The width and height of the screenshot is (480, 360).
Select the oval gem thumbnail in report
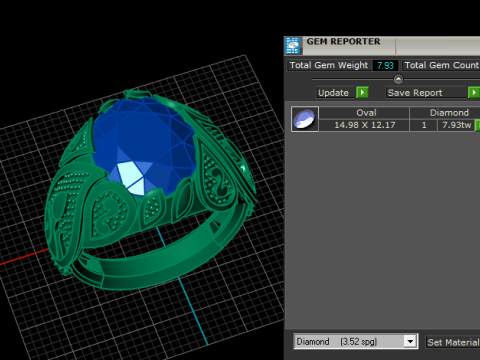point(305,119)
